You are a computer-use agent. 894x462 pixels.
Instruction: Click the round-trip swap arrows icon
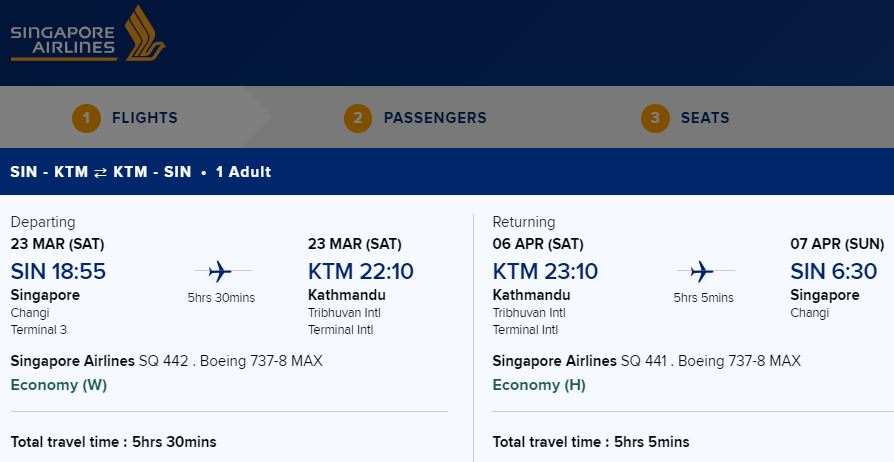101,172
